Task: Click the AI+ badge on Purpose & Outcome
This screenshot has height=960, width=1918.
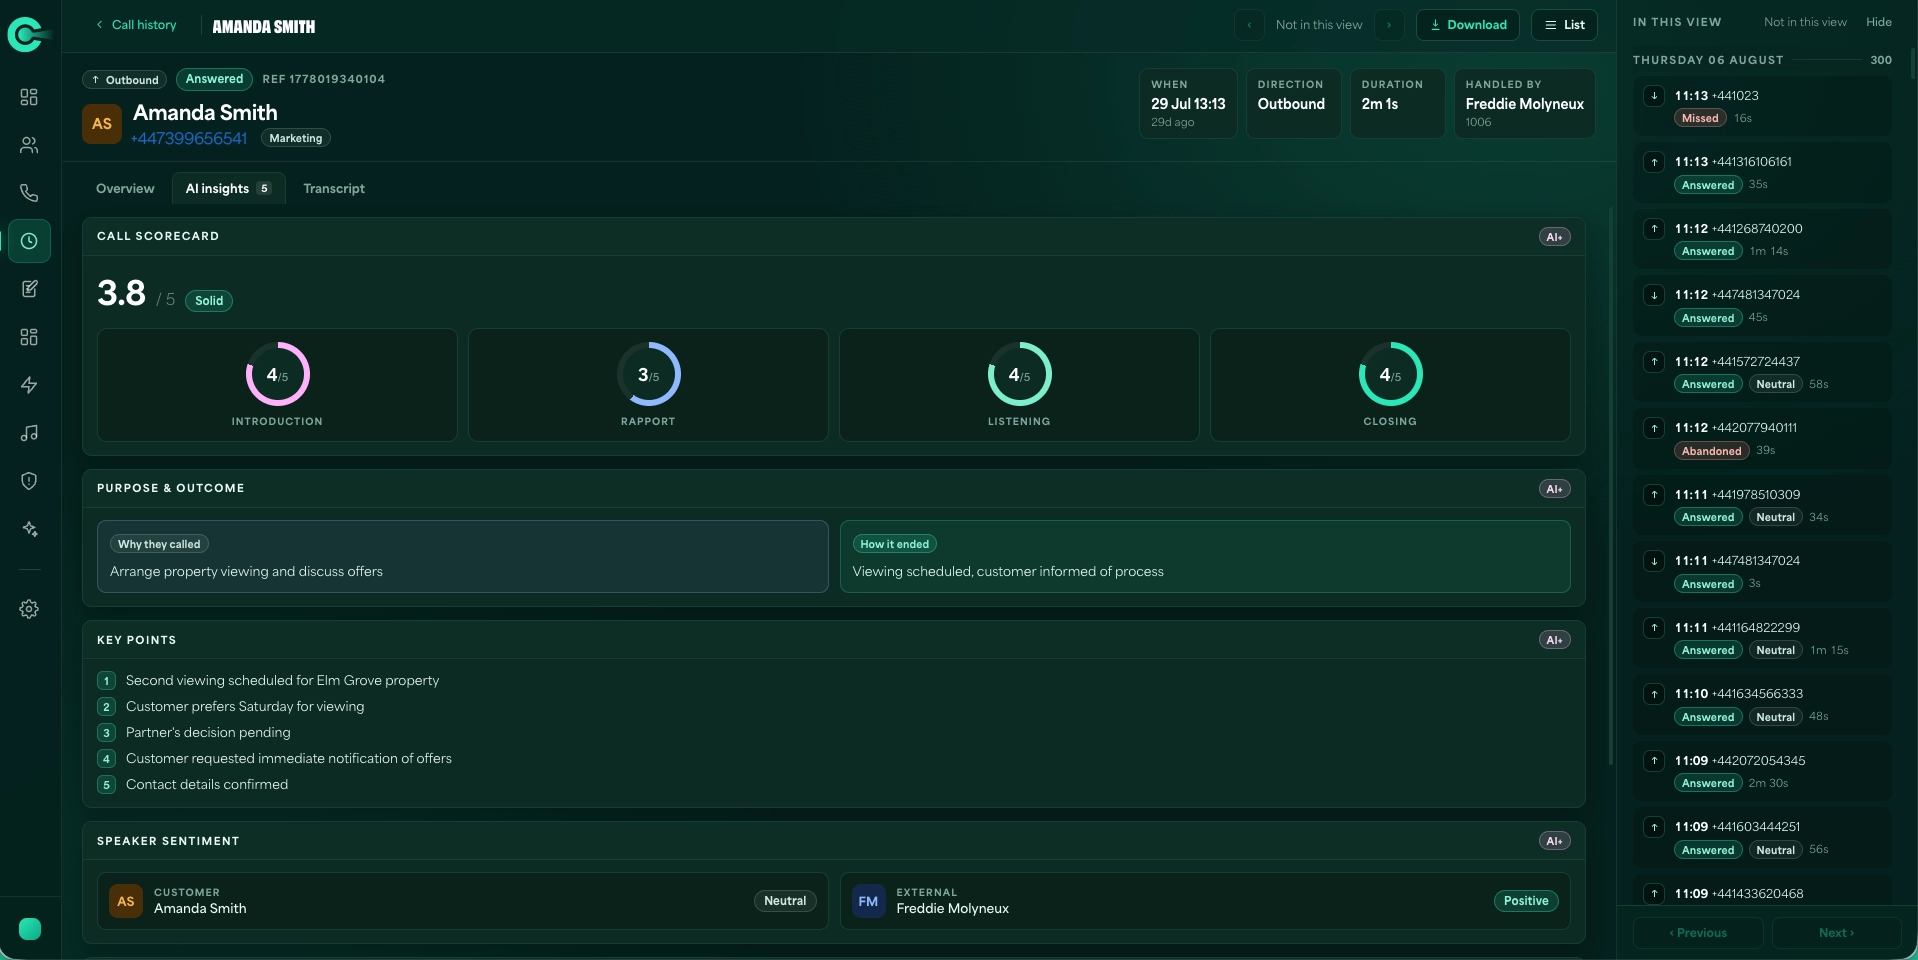Action: pyautogui.click(x=1554, y=489)
